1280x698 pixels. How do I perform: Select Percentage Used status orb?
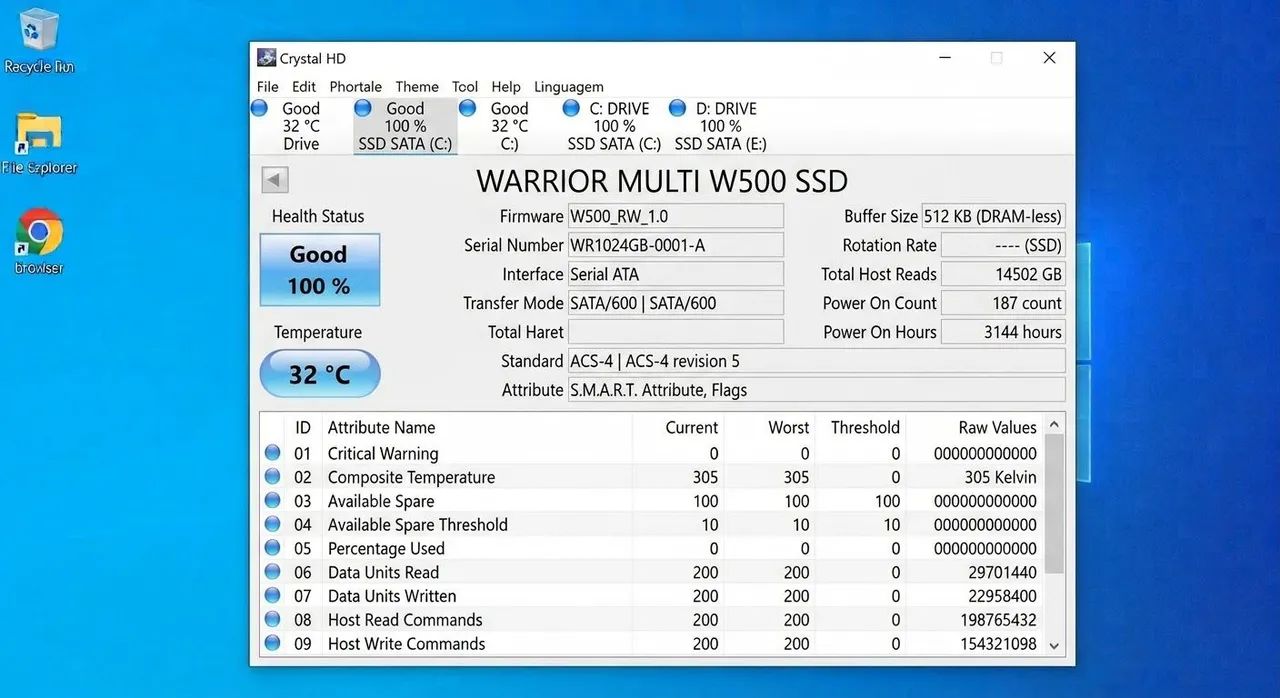[x=272, y=548]
